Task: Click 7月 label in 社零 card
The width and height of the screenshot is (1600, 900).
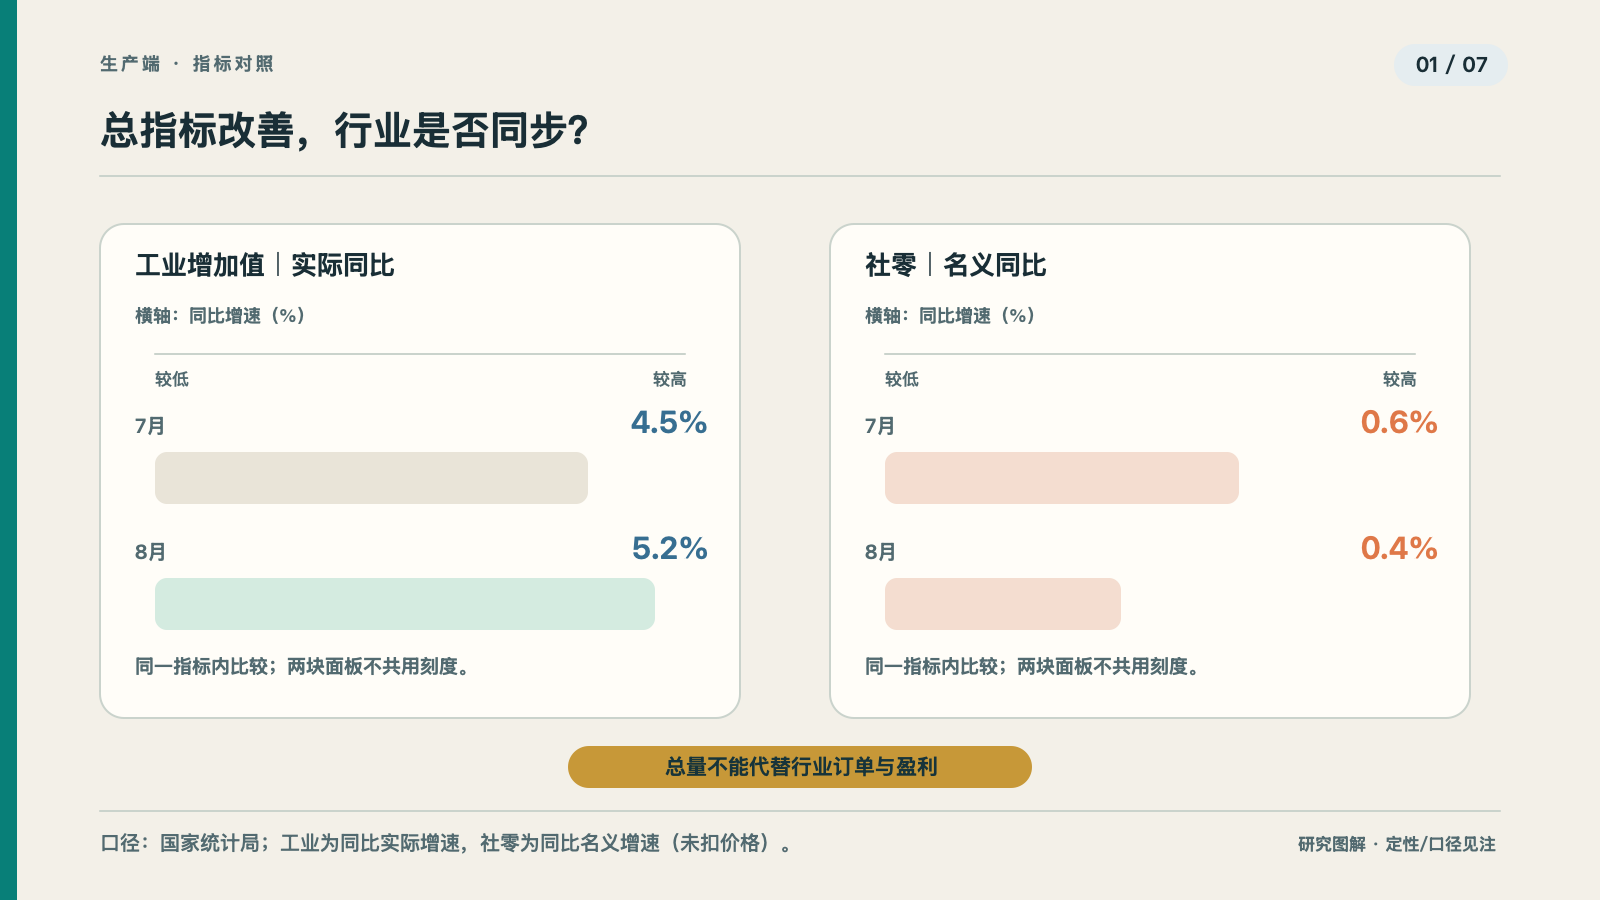Action: 880,426
